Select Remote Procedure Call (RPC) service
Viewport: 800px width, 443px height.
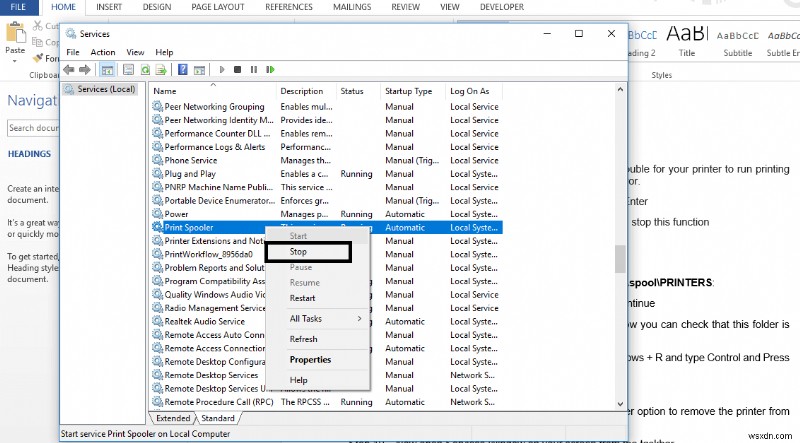[327, 402]
